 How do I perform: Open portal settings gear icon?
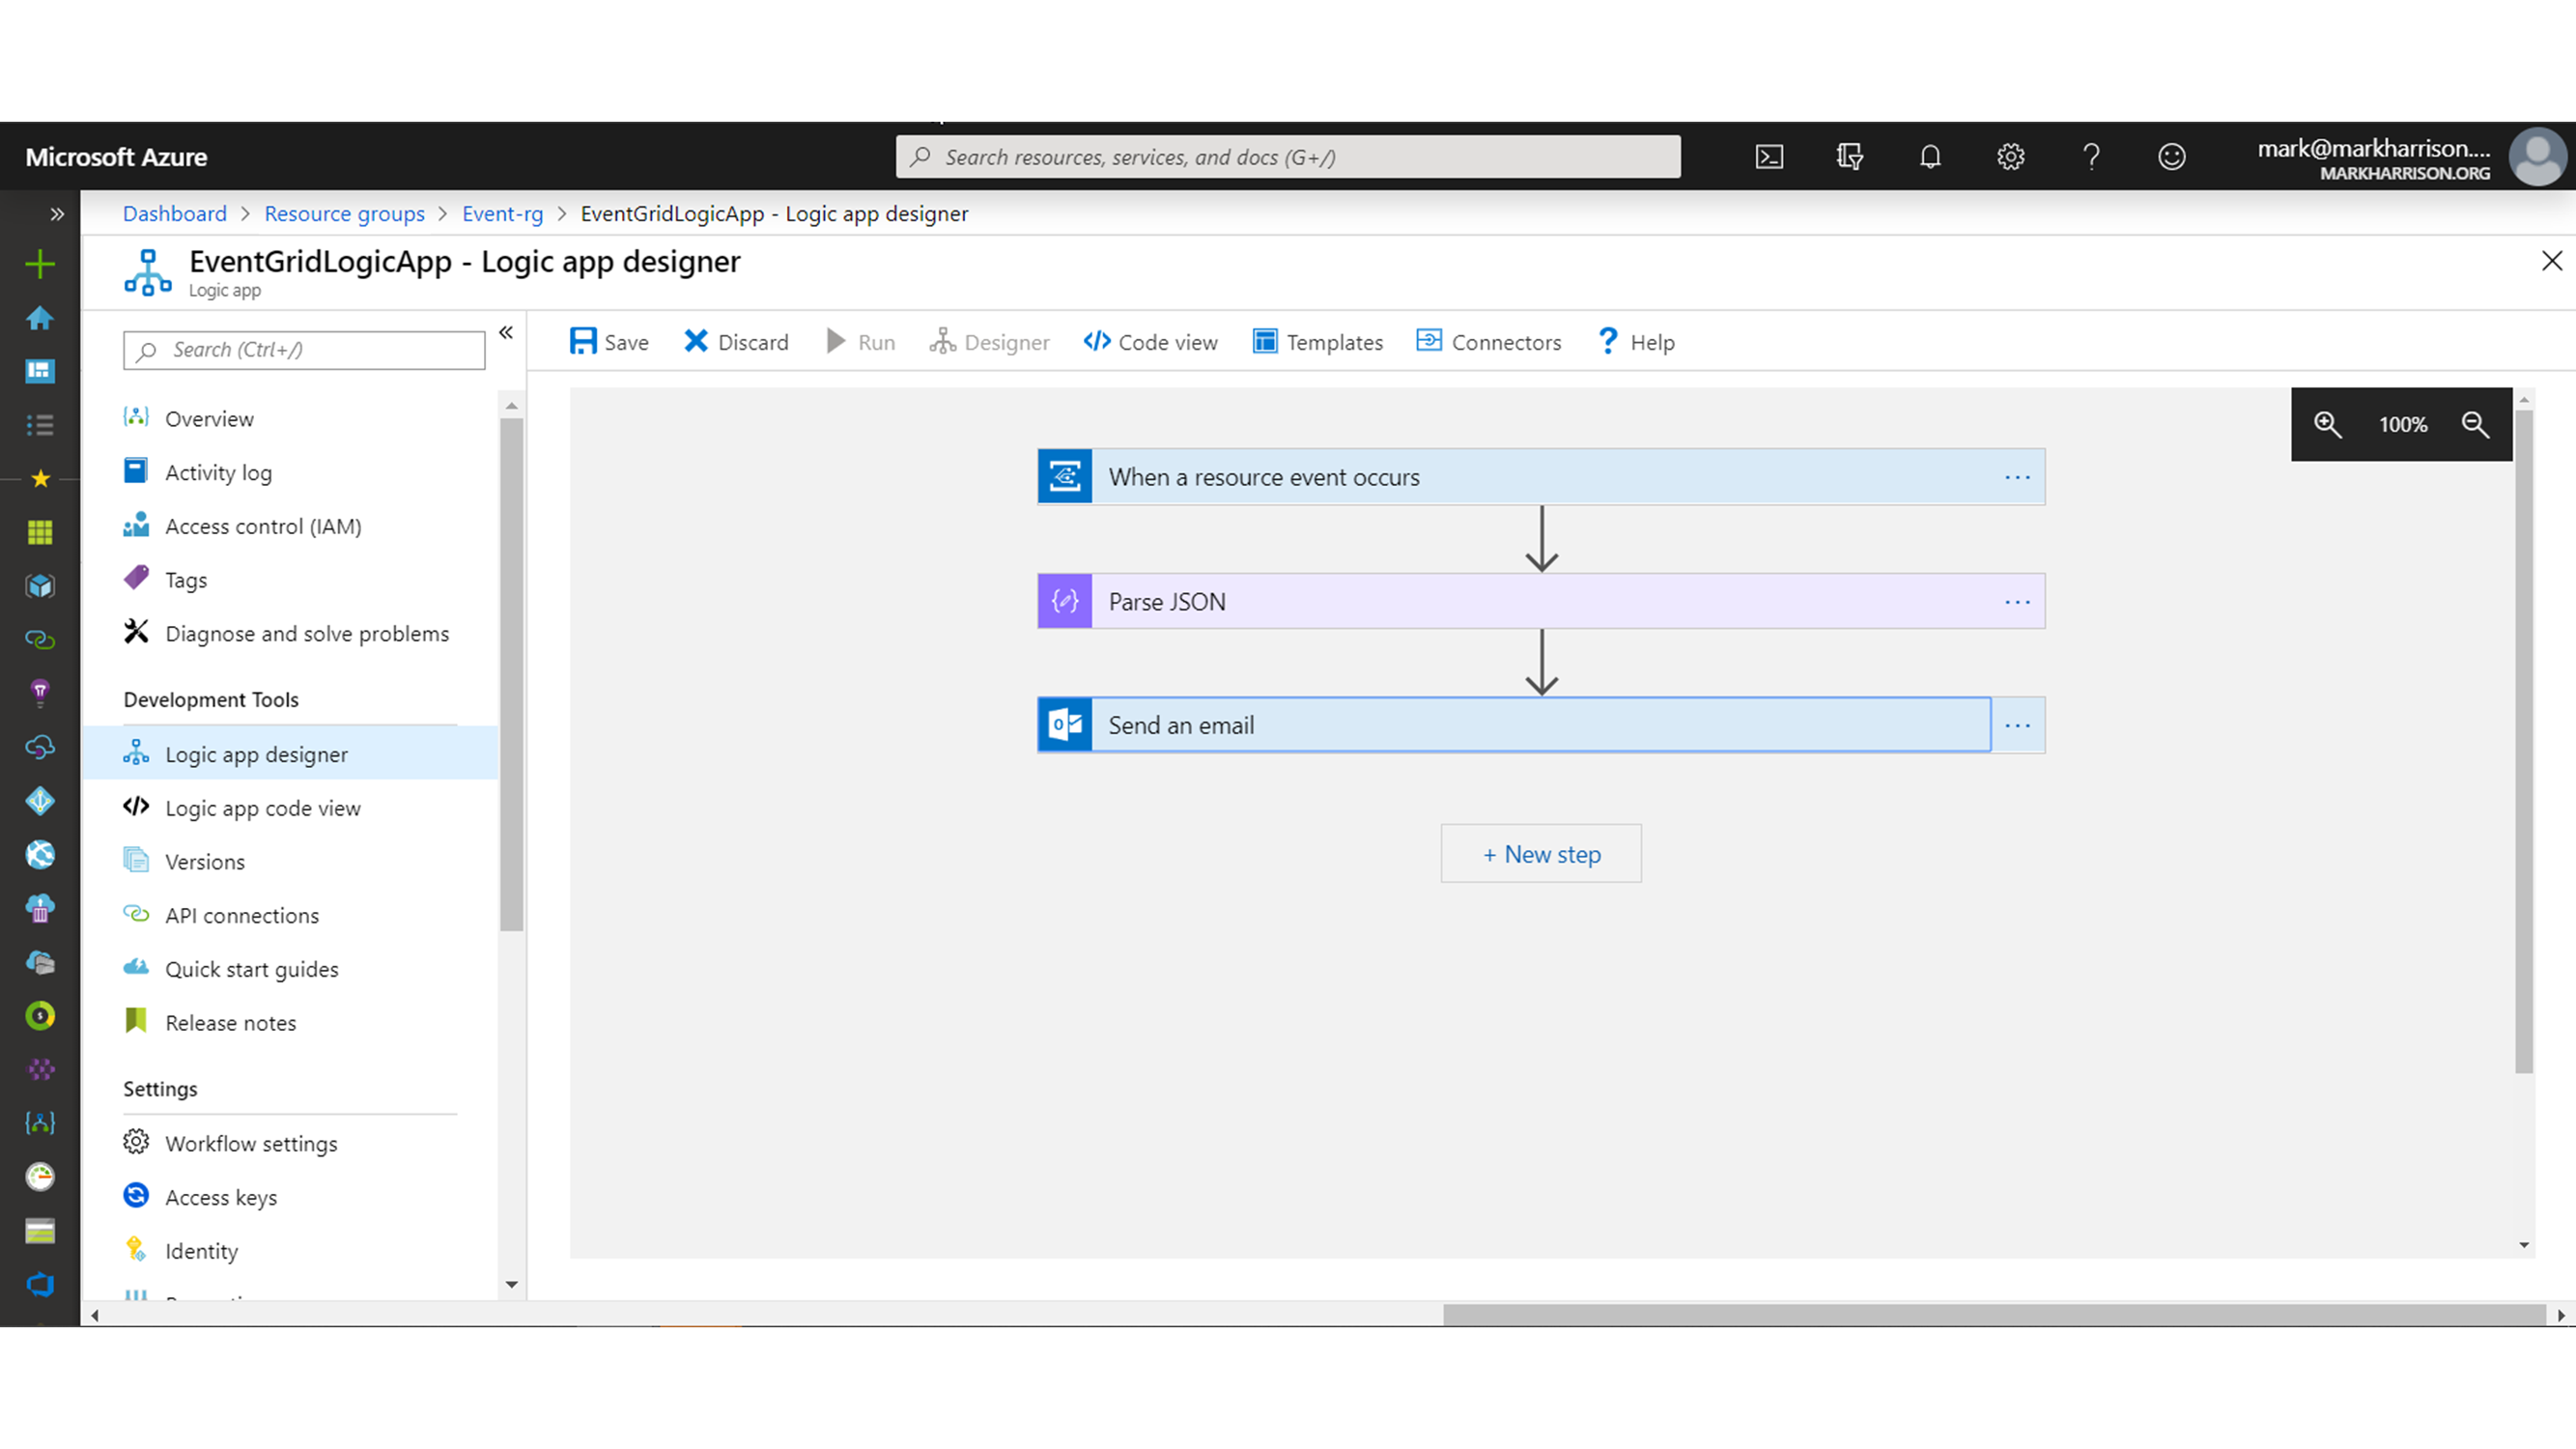pyautogui.click(x=2010, y=157)
